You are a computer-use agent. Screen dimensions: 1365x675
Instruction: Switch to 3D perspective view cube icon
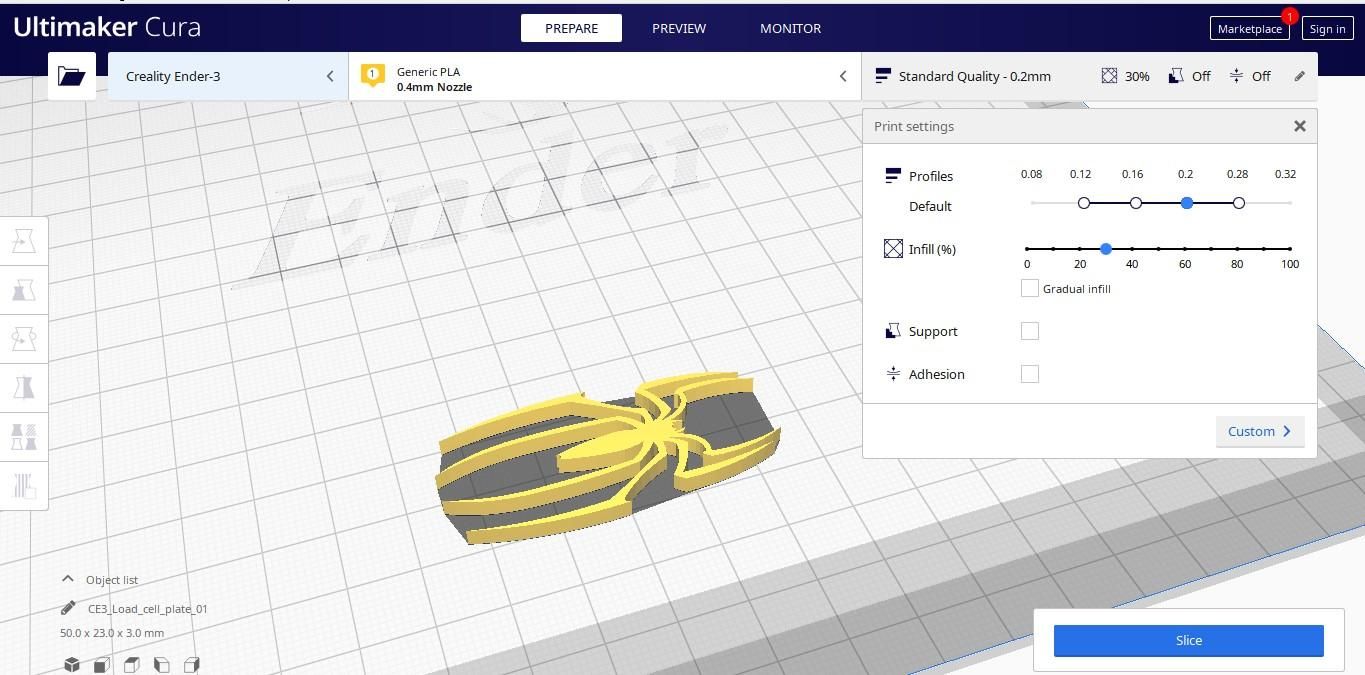coord(72,664)
